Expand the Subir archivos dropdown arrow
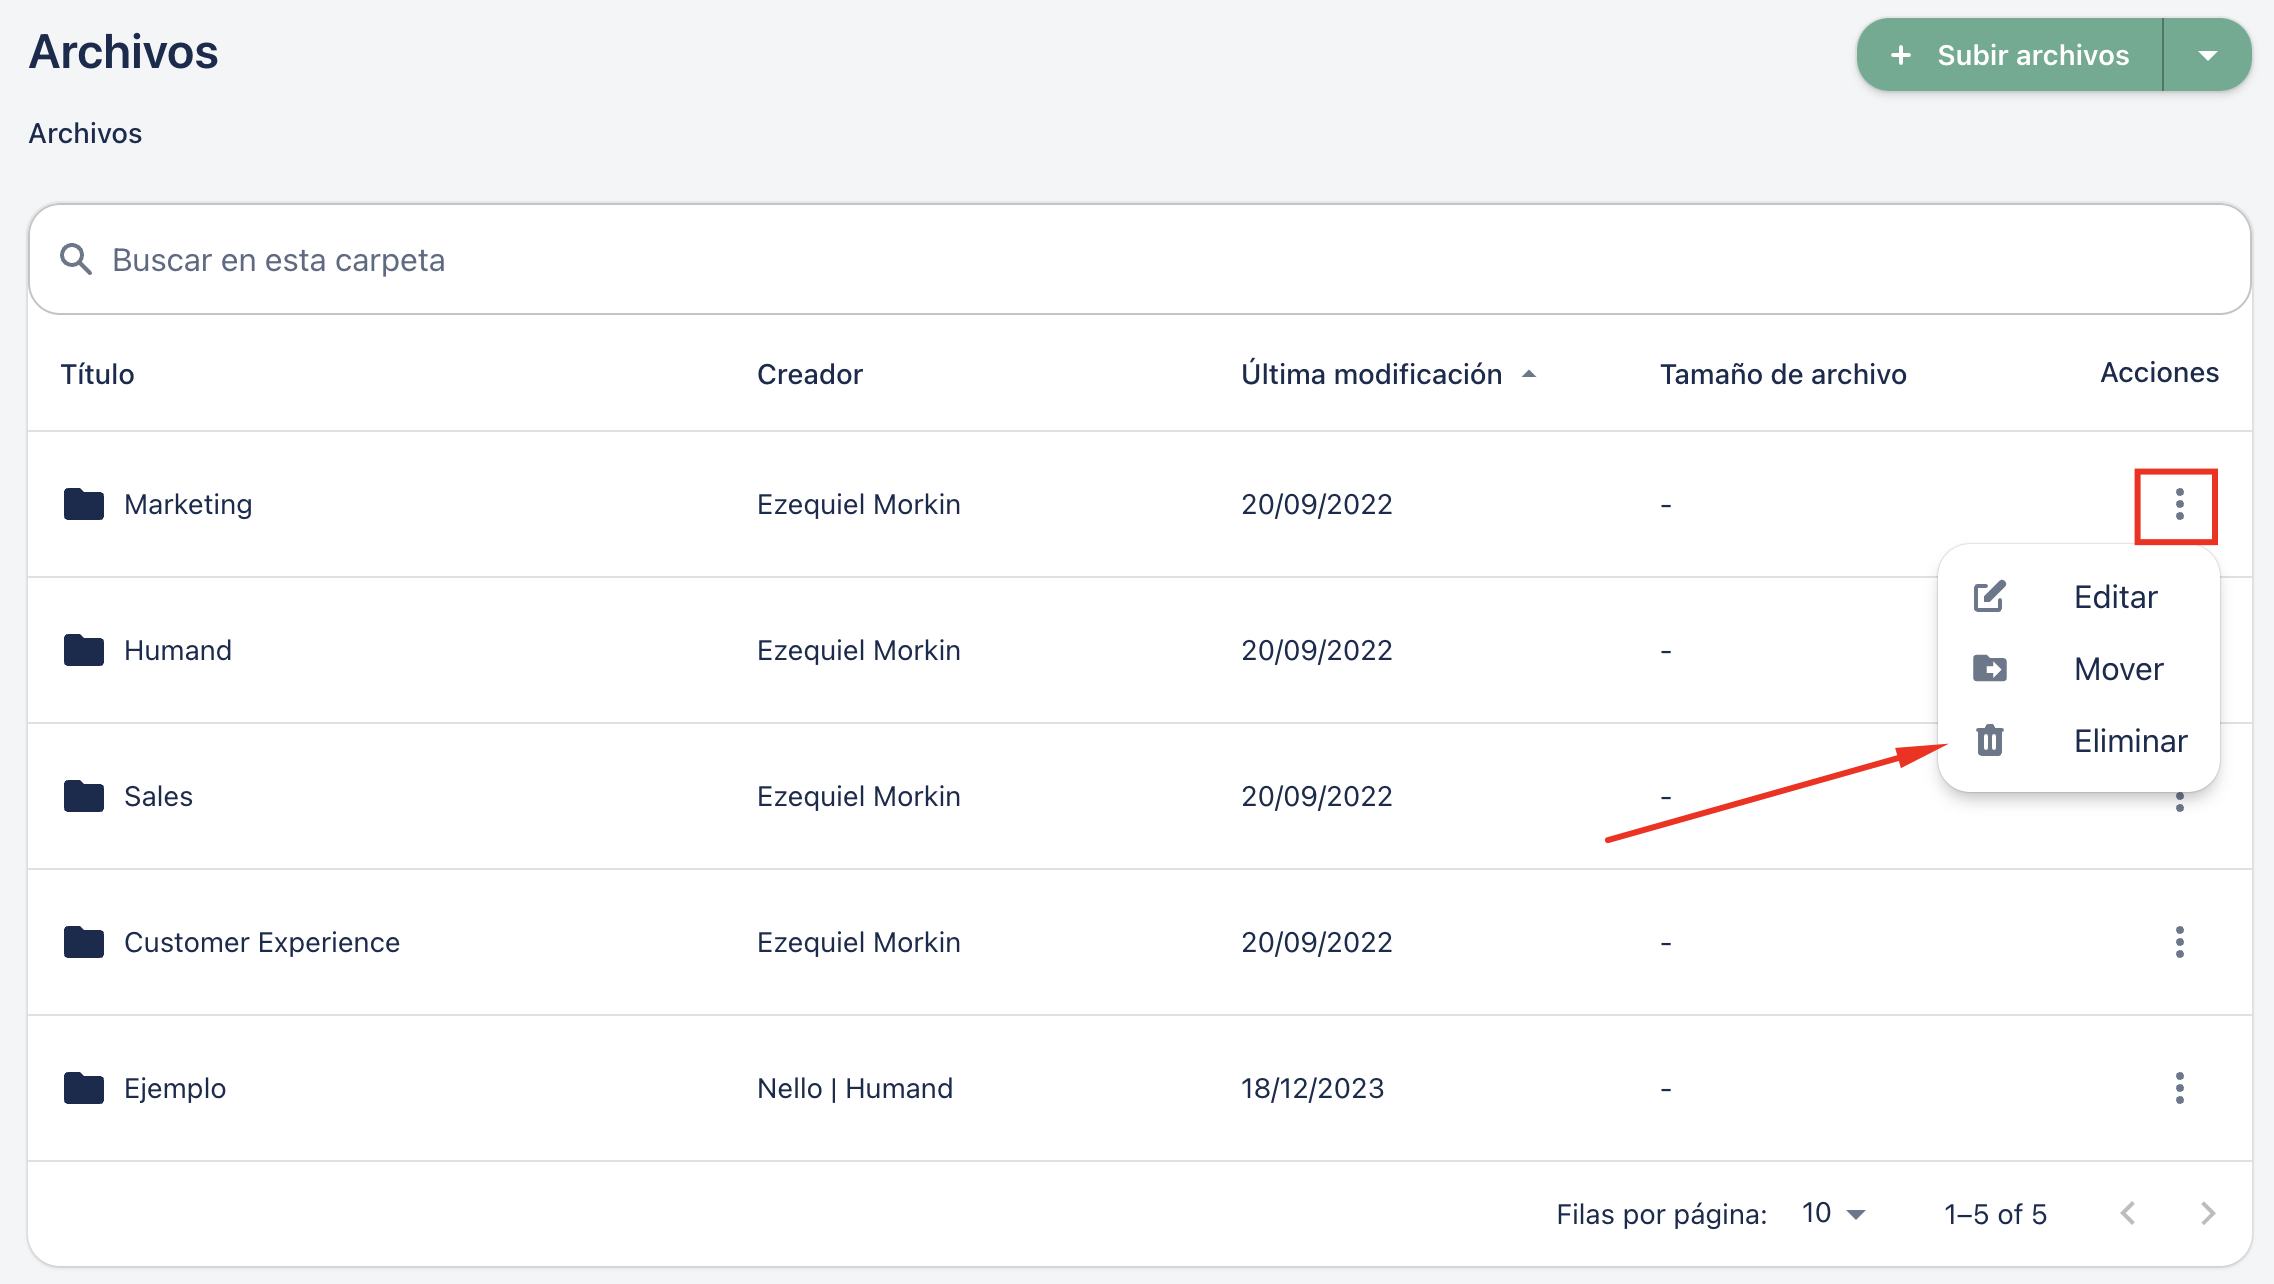 (2208, 55)
